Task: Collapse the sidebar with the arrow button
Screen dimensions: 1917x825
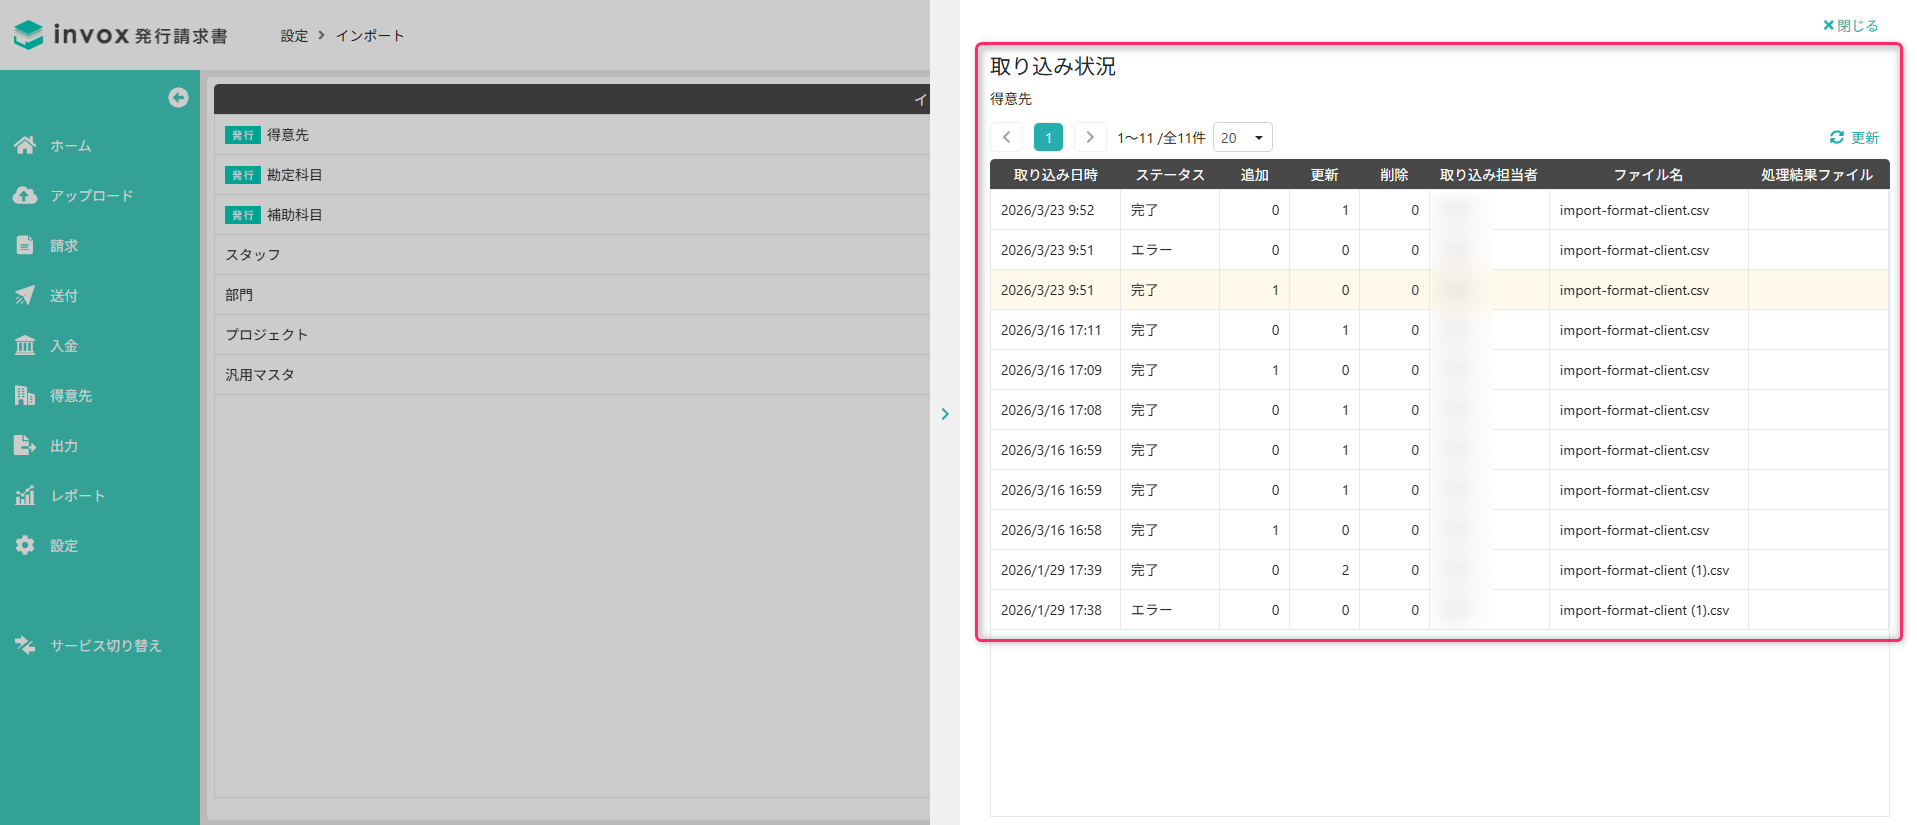Action: click(x=178, y=97)
